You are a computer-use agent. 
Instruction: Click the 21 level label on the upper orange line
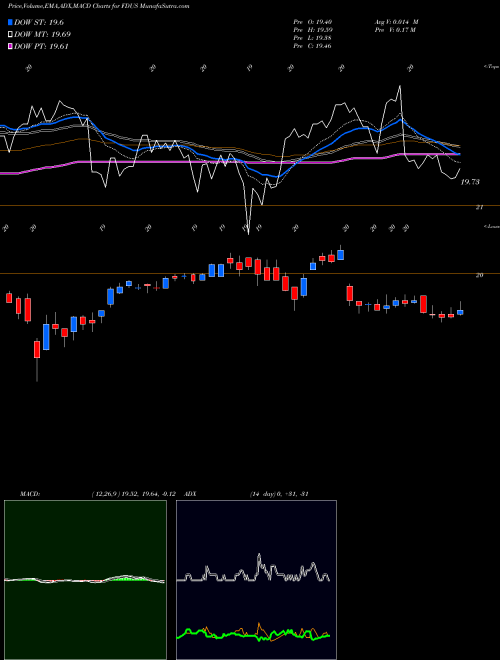tap(479, 208)
